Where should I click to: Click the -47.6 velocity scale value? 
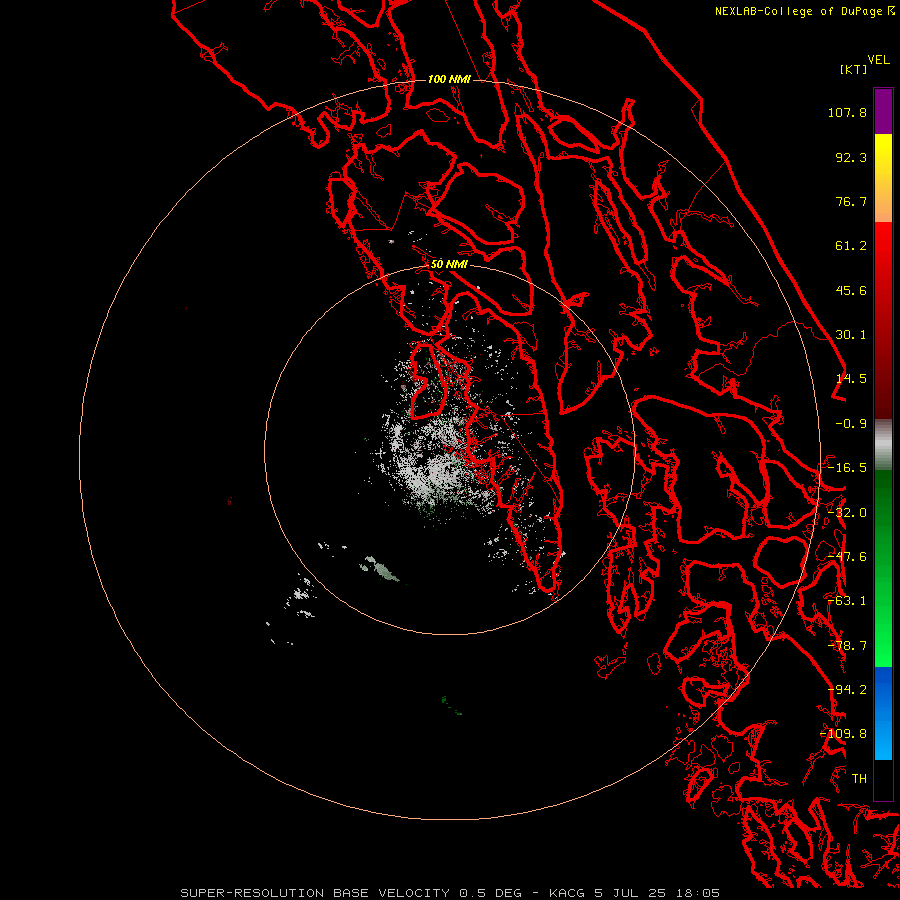click(847, 557)
